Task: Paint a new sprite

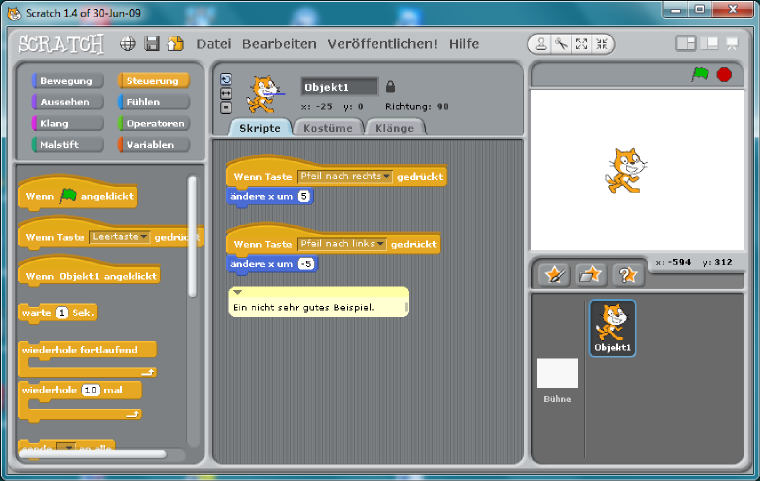Action: coord(554,275)
